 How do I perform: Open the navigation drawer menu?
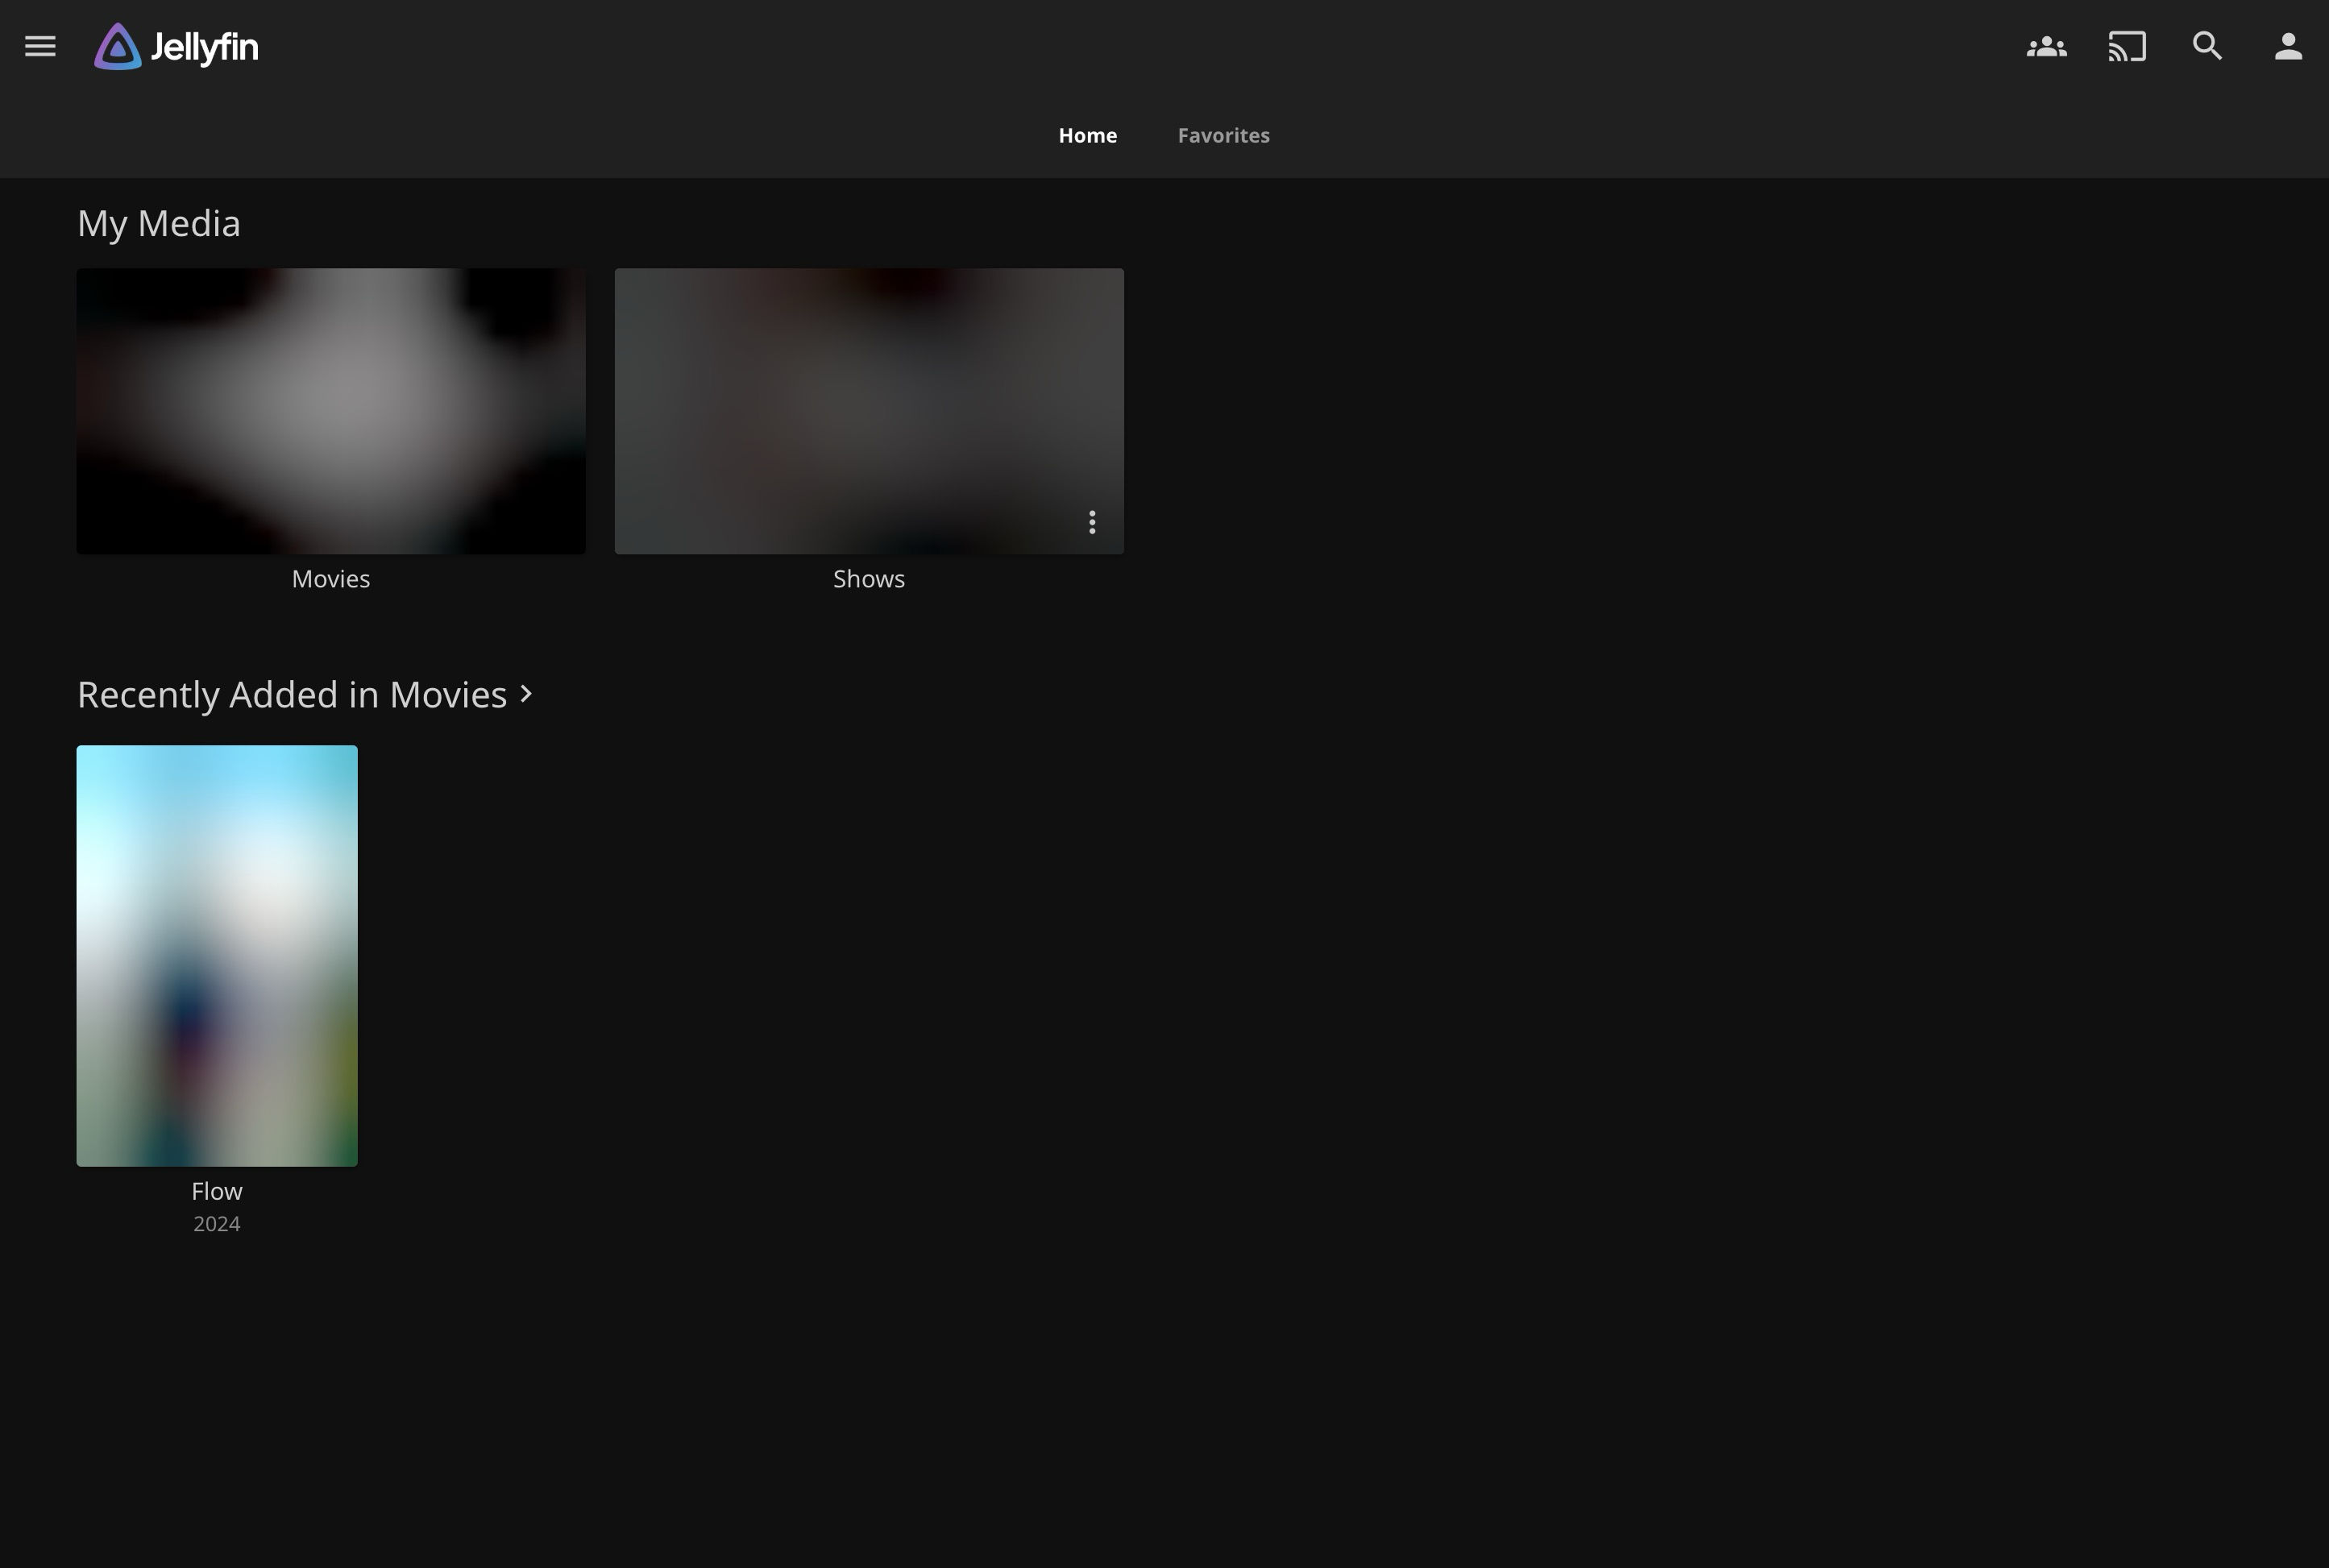click(x=39, y=45)
